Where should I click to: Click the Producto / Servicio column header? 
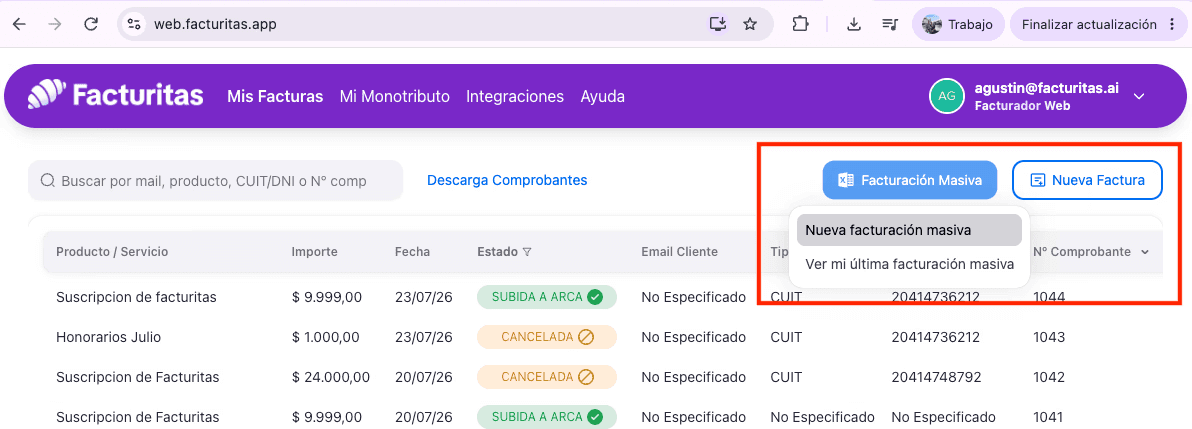[x=112, y=252]
